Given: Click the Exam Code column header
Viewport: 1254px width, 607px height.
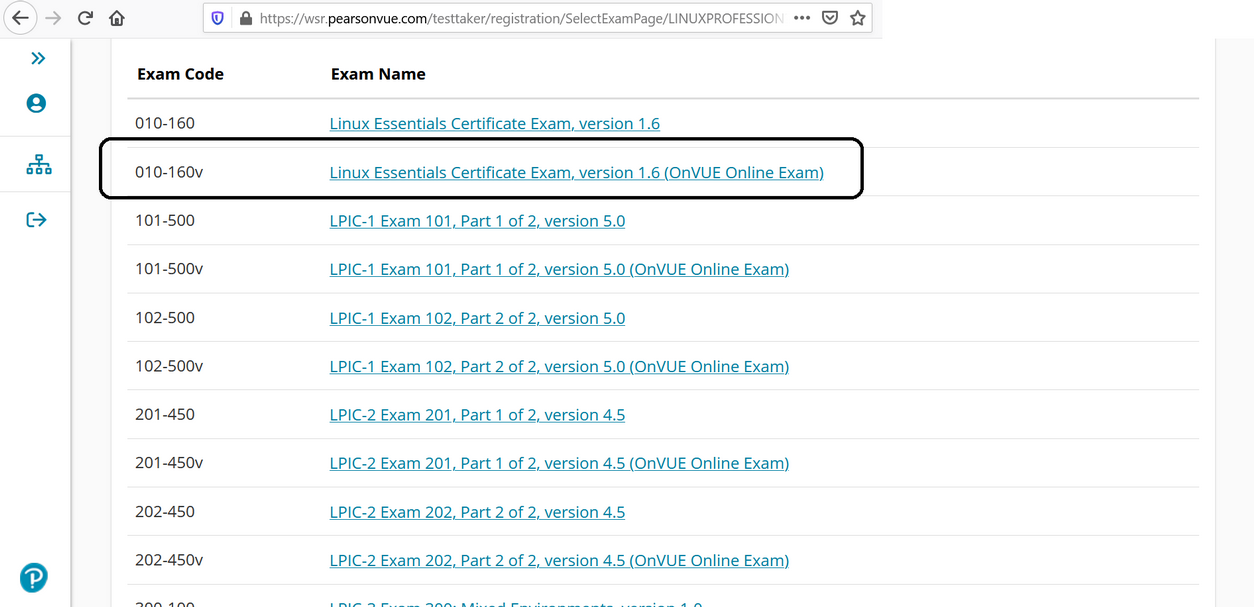Looking at the screenshot, I should pos(180,74).
